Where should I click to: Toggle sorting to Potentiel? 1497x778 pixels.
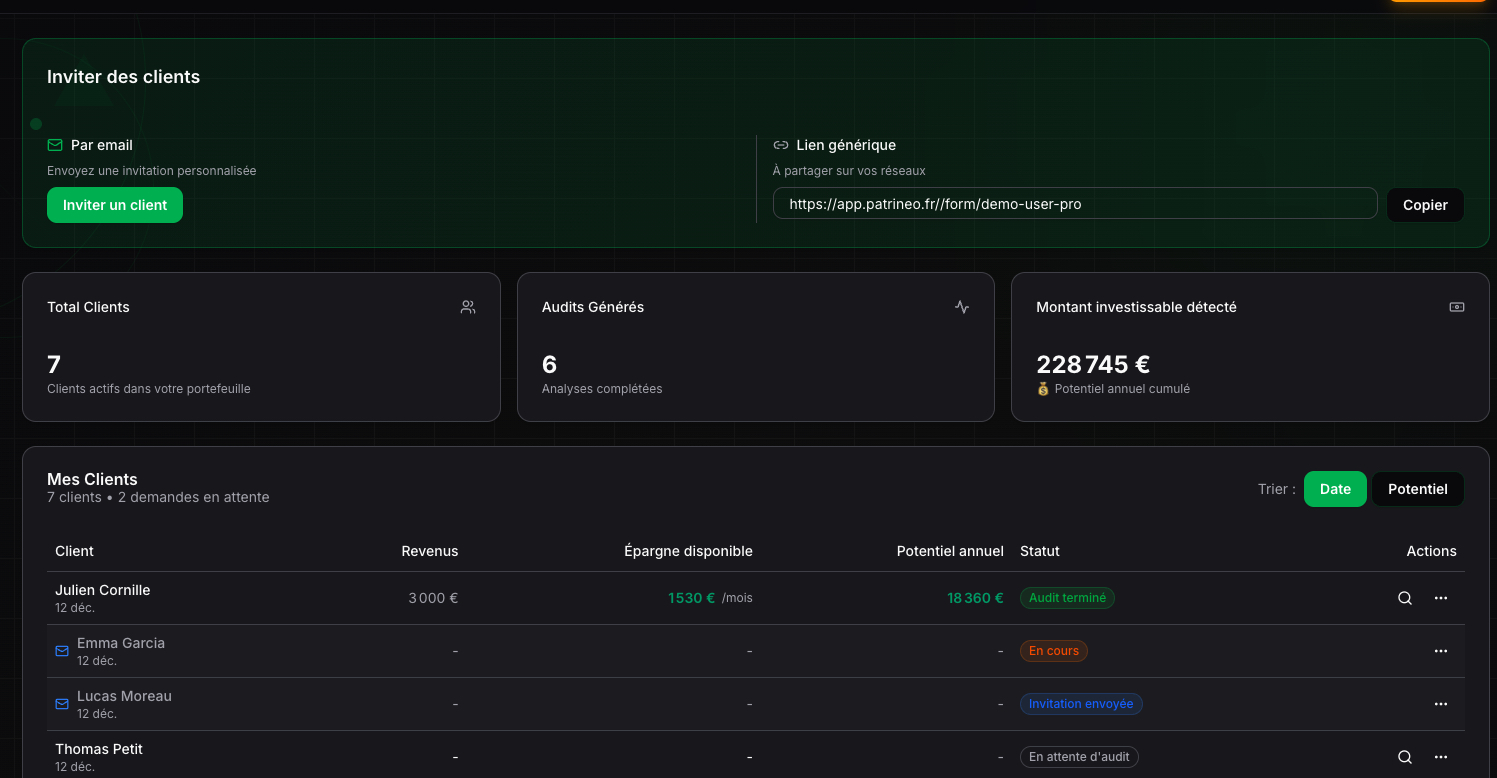point(1417,489)
